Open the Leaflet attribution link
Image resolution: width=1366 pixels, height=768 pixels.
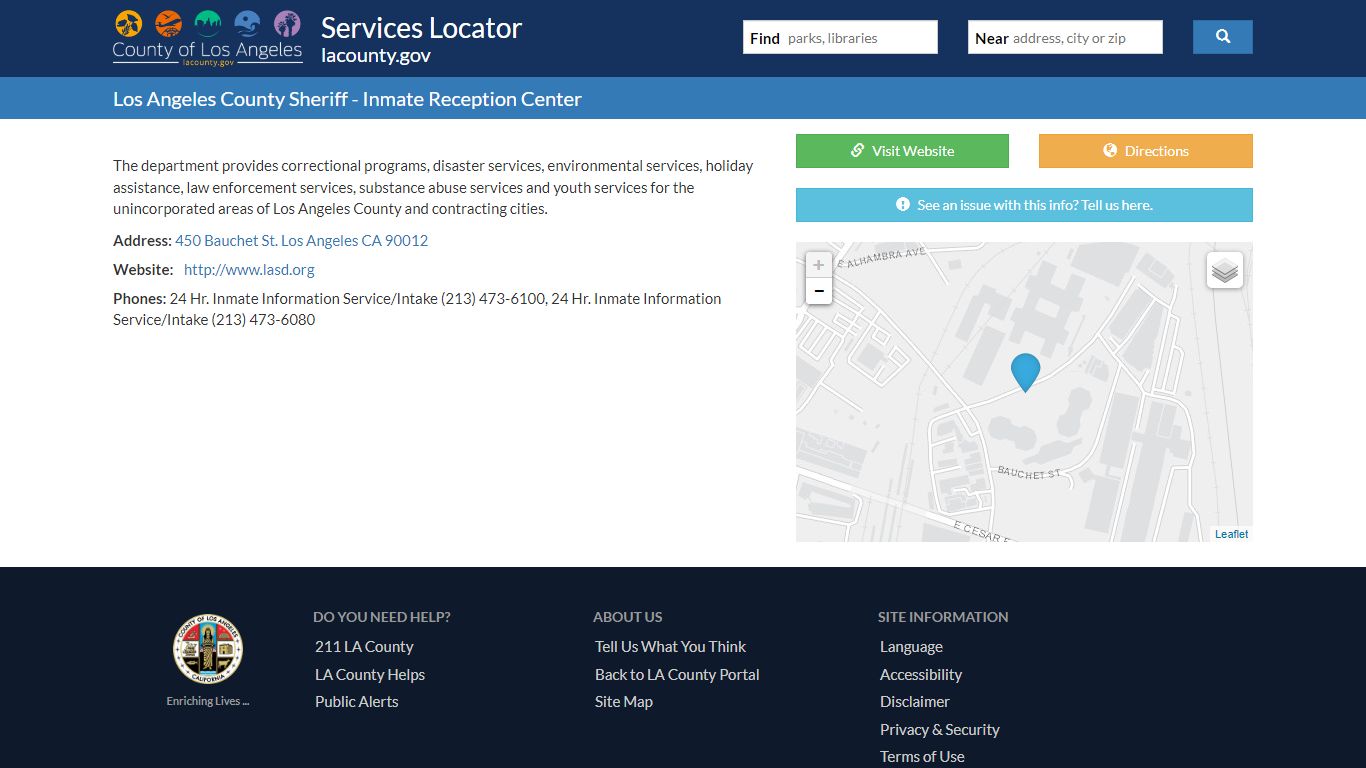(x=1231, y=534)
